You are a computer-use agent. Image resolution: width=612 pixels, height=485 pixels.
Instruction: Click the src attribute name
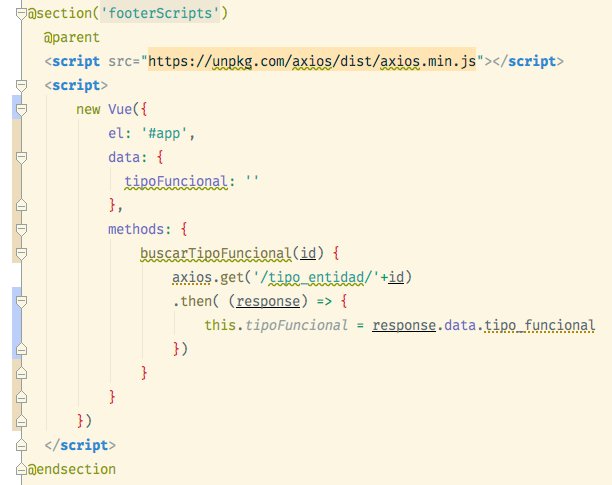tap(120, 62)
